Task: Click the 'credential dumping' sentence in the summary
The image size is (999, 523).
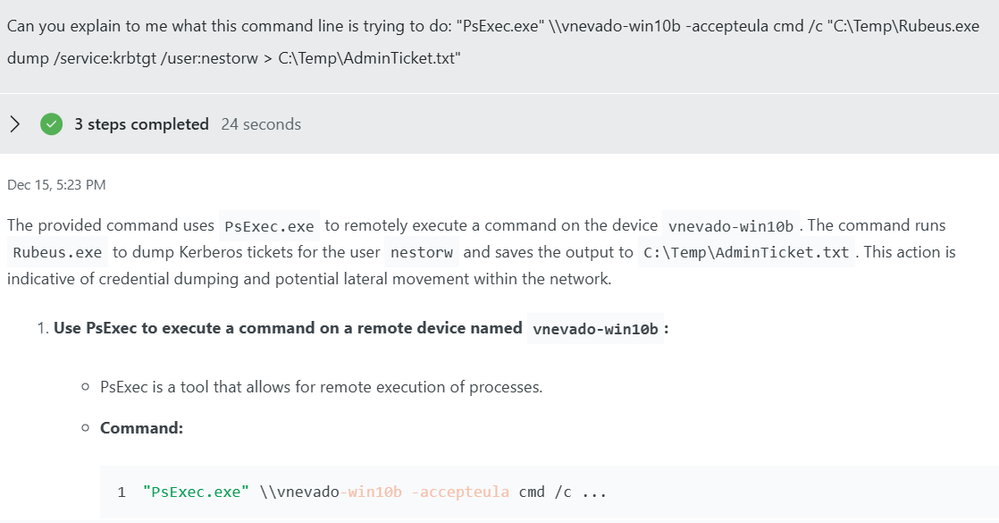Action: click(309, 279)
